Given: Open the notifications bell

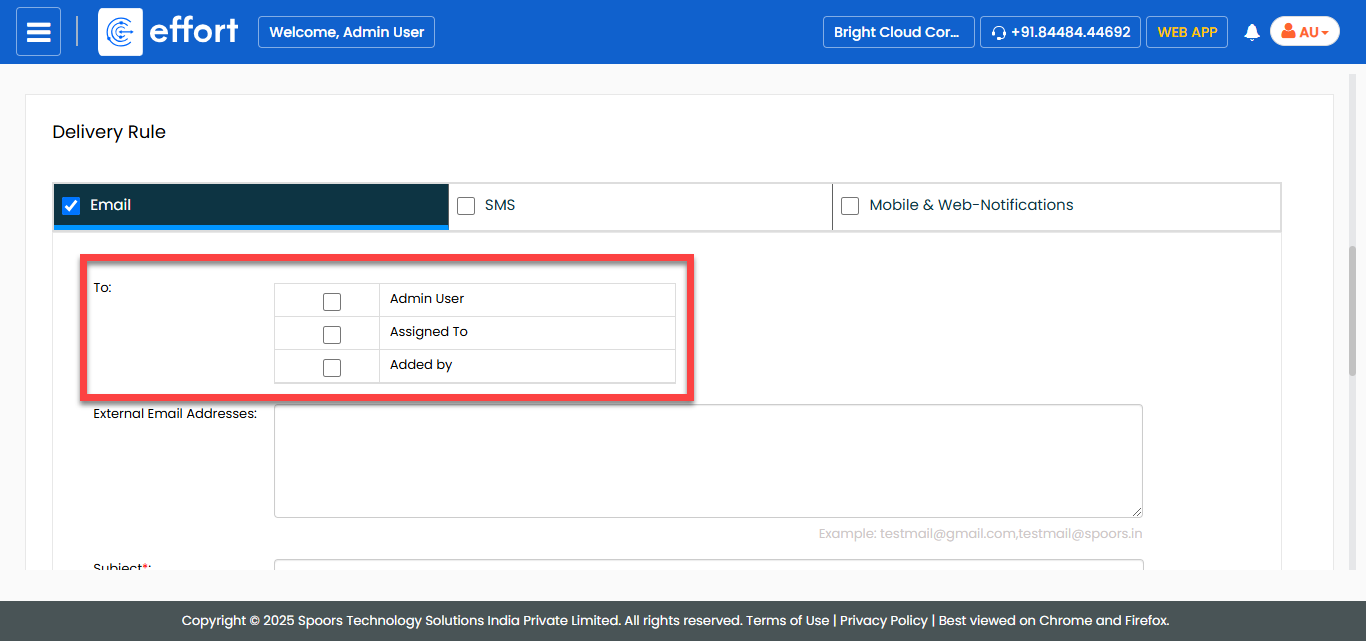Looking at the screenshot, I should tap(1251, 32).
